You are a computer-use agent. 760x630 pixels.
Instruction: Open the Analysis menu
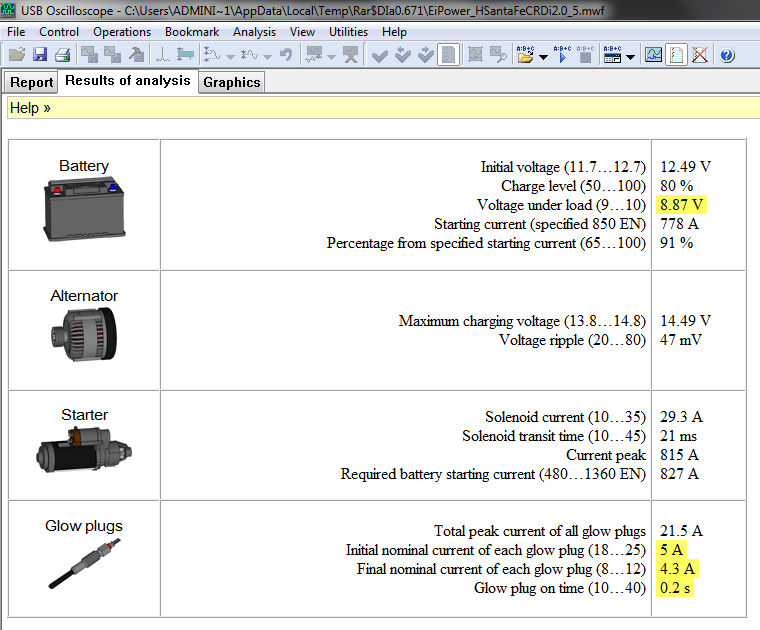pyautogui.click(x=254, y=32)
